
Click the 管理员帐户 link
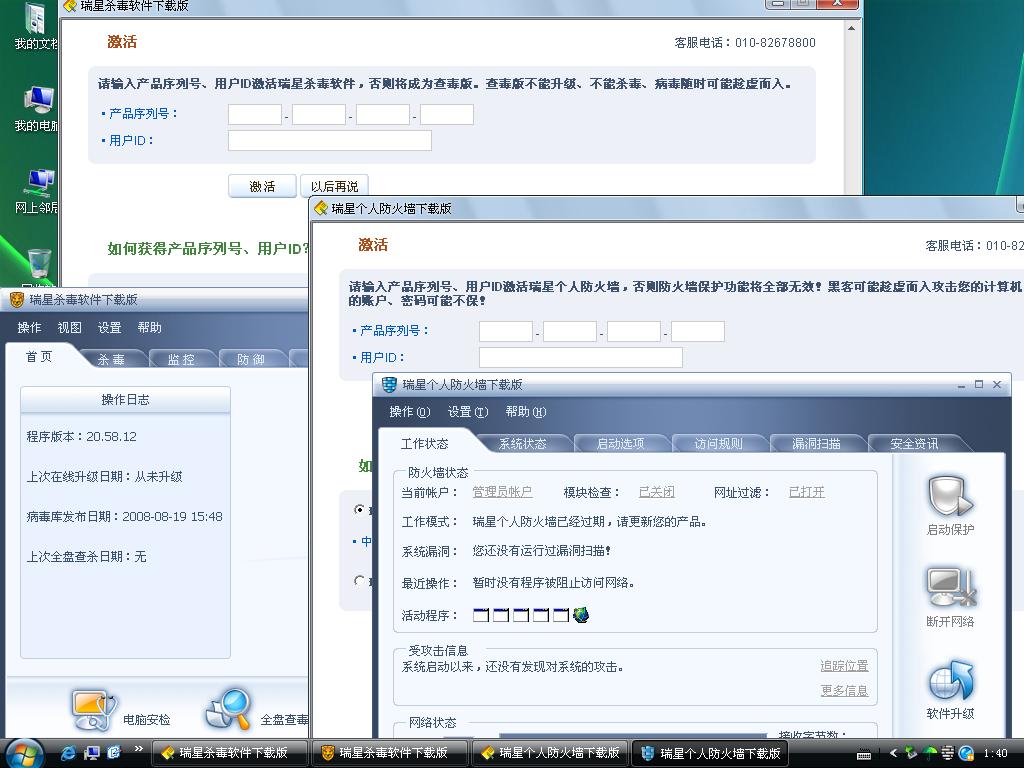pyautogui.click(x=502, y=492)
